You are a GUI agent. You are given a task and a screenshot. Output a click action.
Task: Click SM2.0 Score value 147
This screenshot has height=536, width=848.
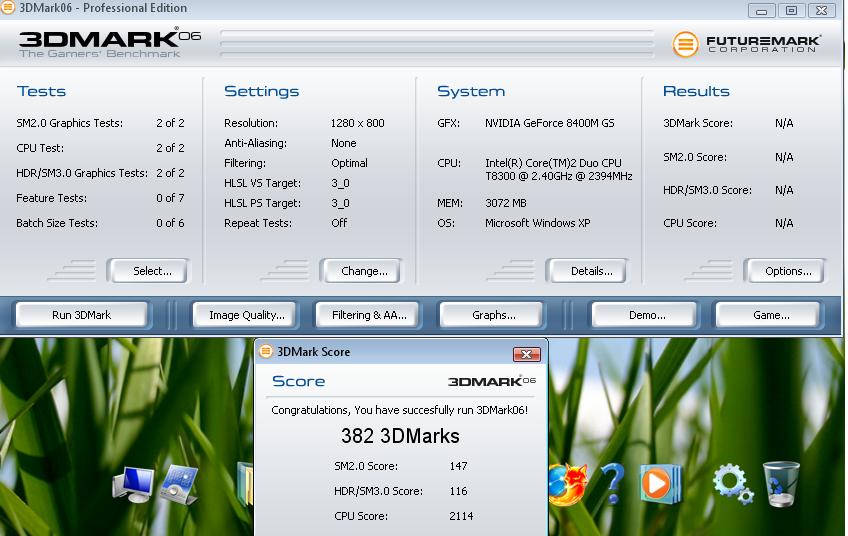[x=458, y=466]
